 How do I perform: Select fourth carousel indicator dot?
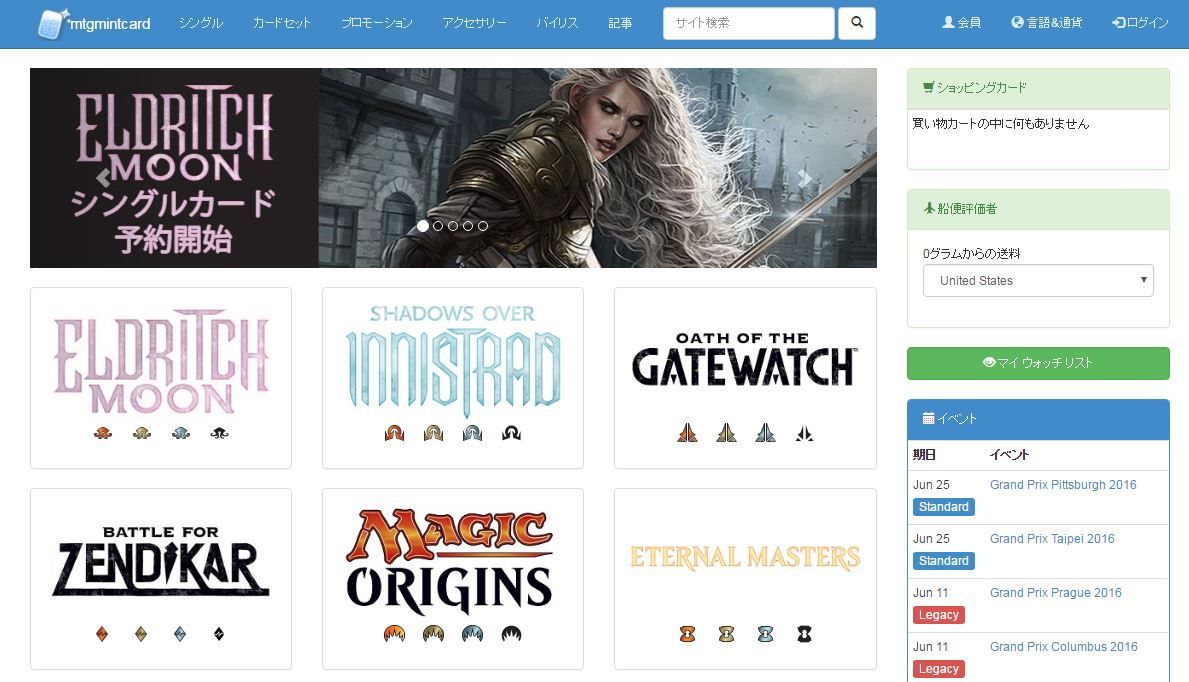coord(468,226)
